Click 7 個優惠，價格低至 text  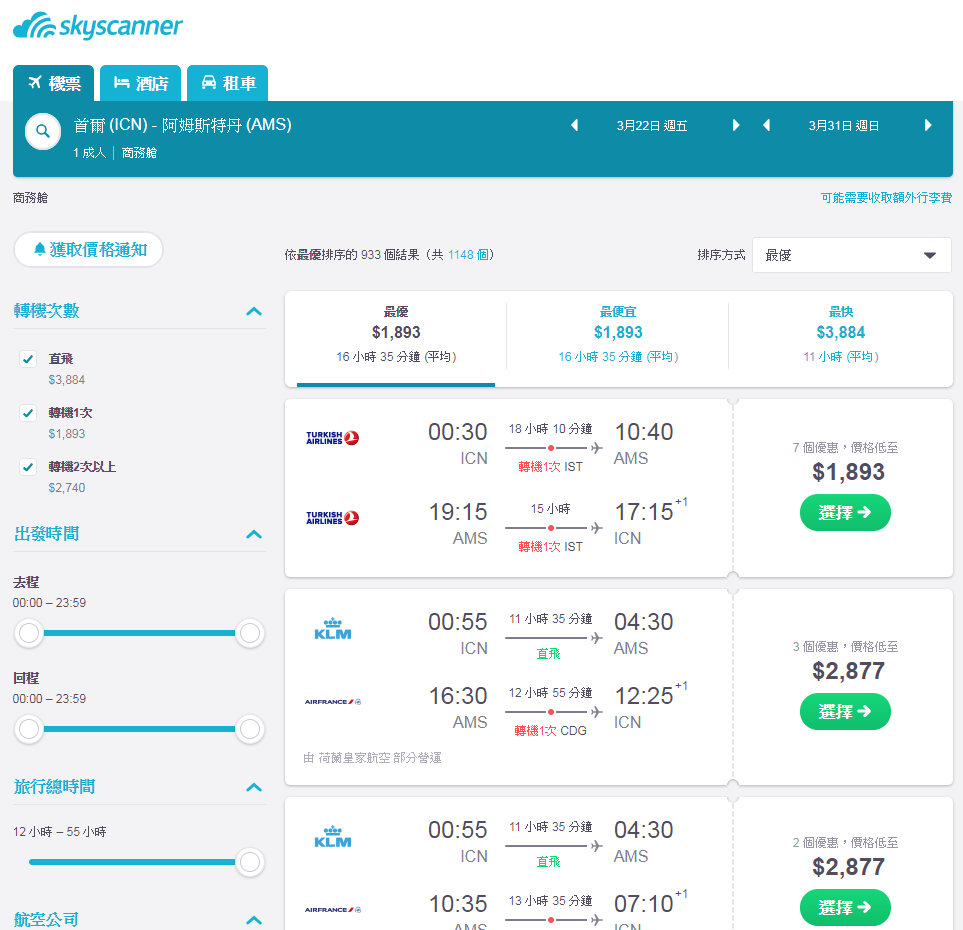point(845,448)
